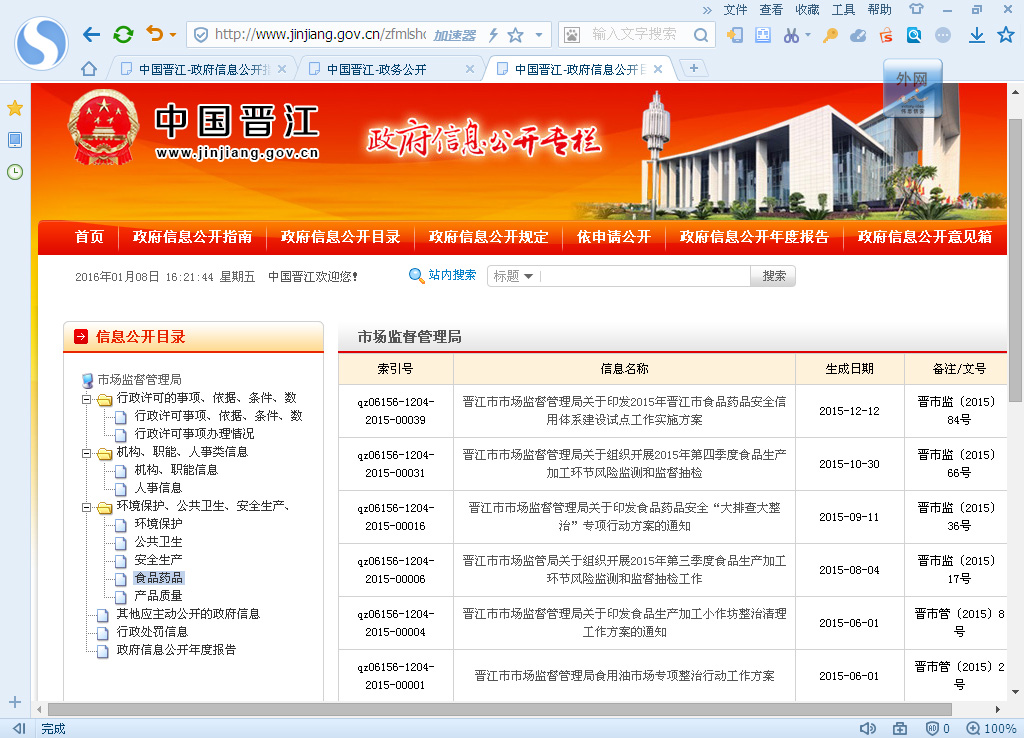
Task: Open the 标题 search type dropdown
Action: 513,276
